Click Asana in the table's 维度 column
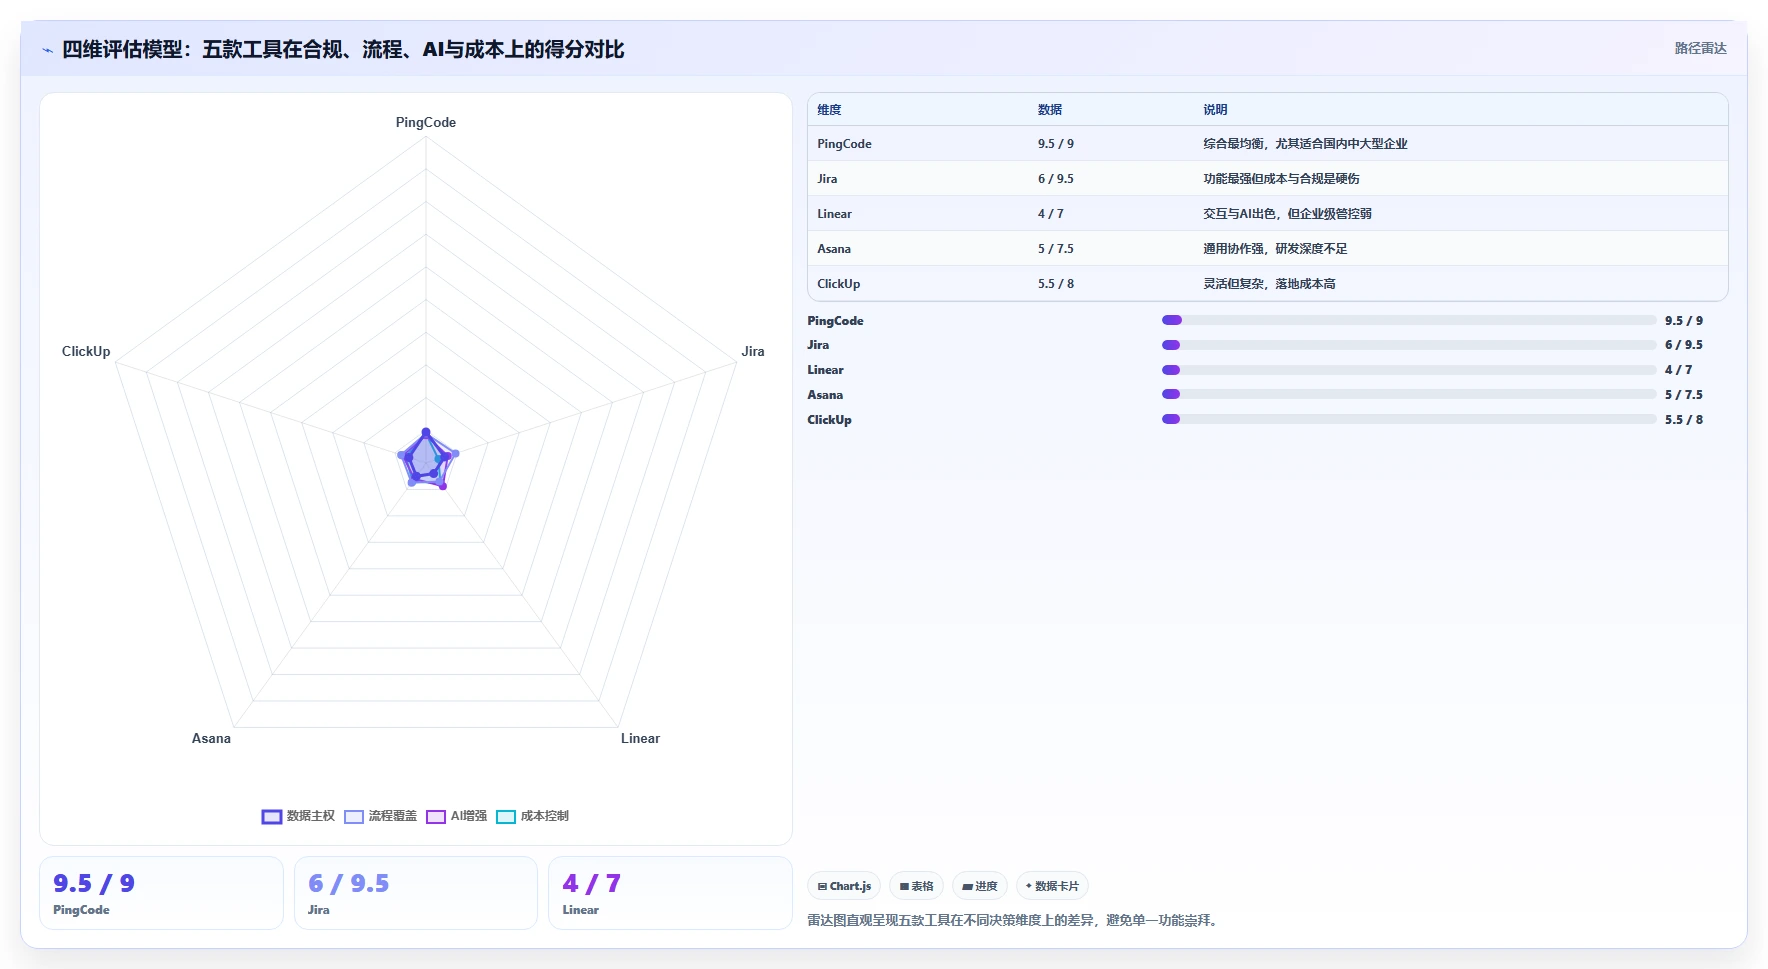Screen dimensions: 1768x969 point(834,249)
